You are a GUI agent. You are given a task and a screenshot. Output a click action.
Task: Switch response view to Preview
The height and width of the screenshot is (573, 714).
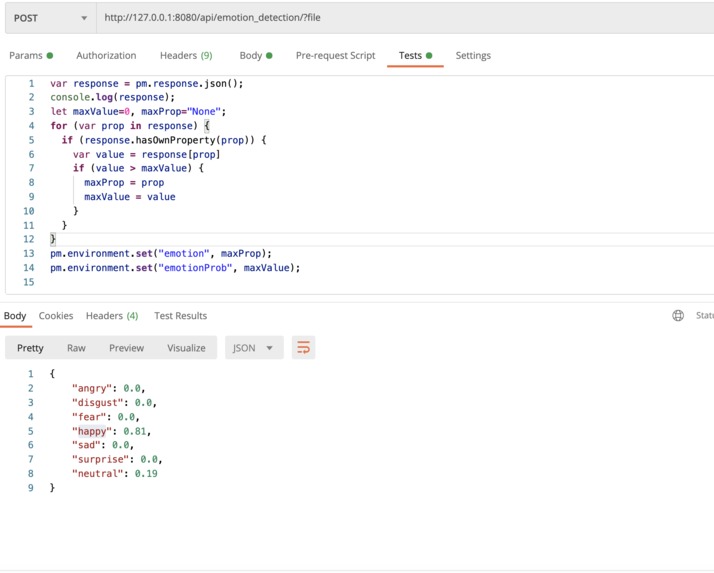[127, 348]
